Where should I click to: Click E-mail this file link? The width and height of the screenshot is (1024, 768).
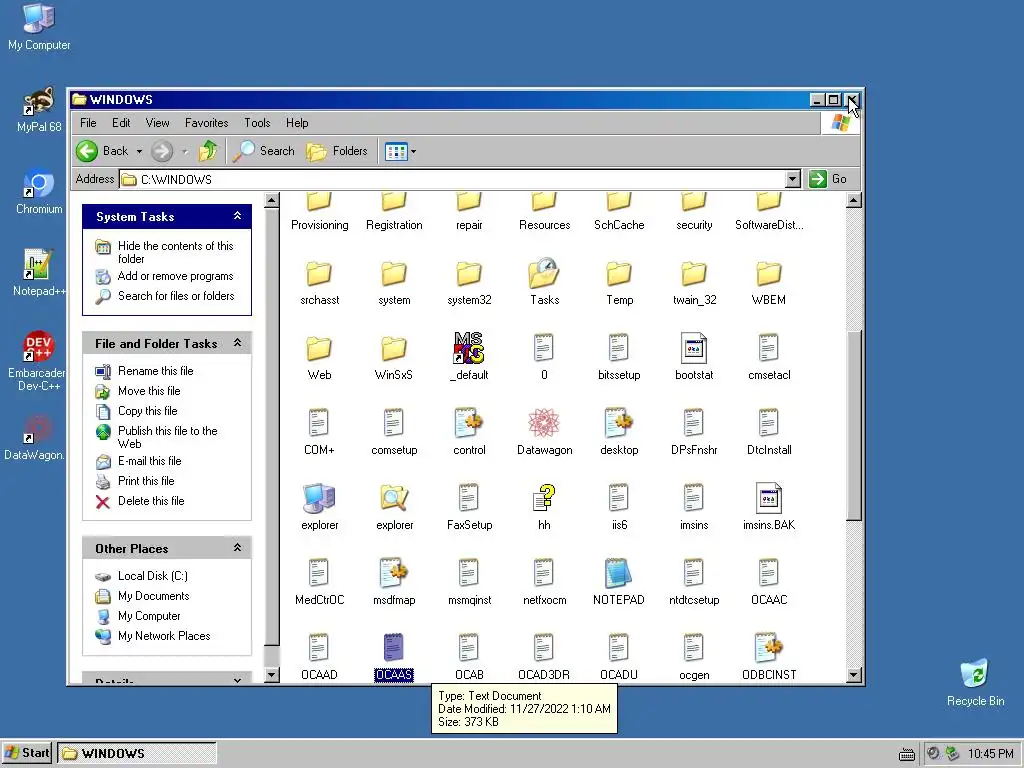pos(150,461)
